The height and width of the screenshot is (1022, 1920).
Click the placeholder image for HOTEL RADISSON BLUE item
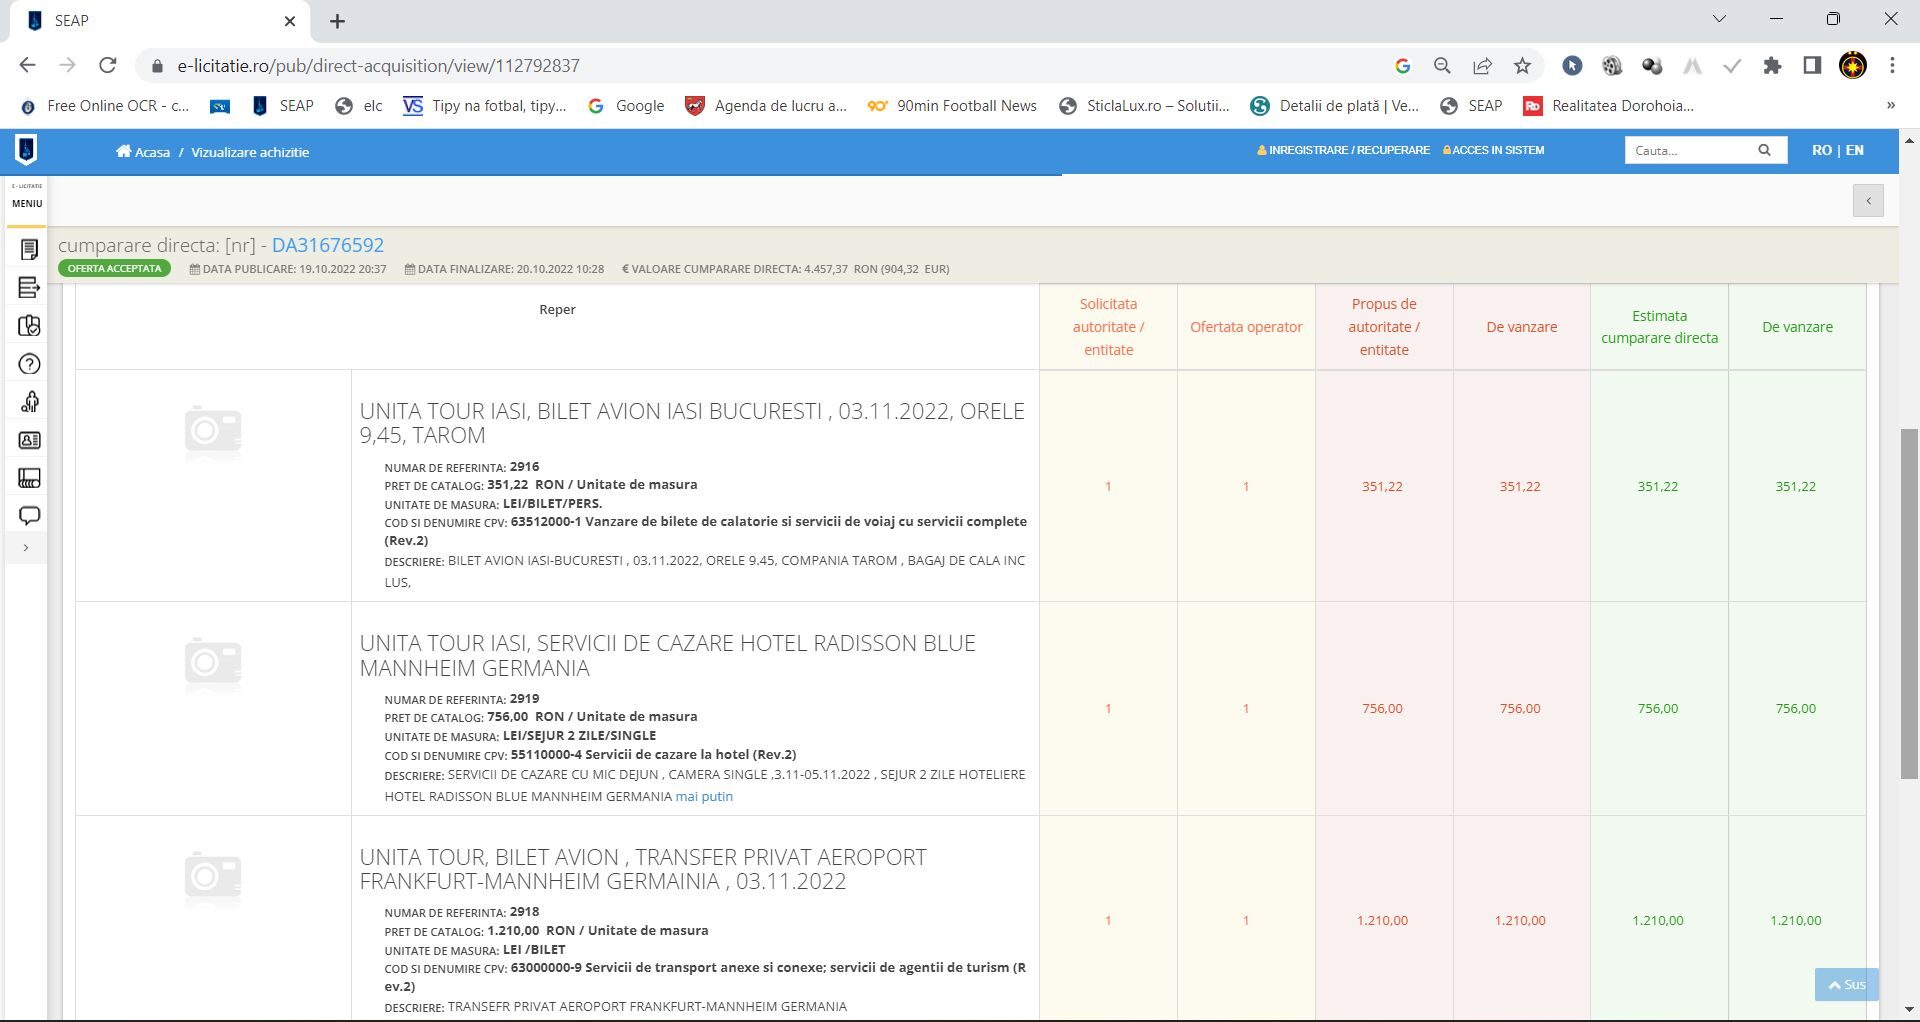(x=213, y=663)
